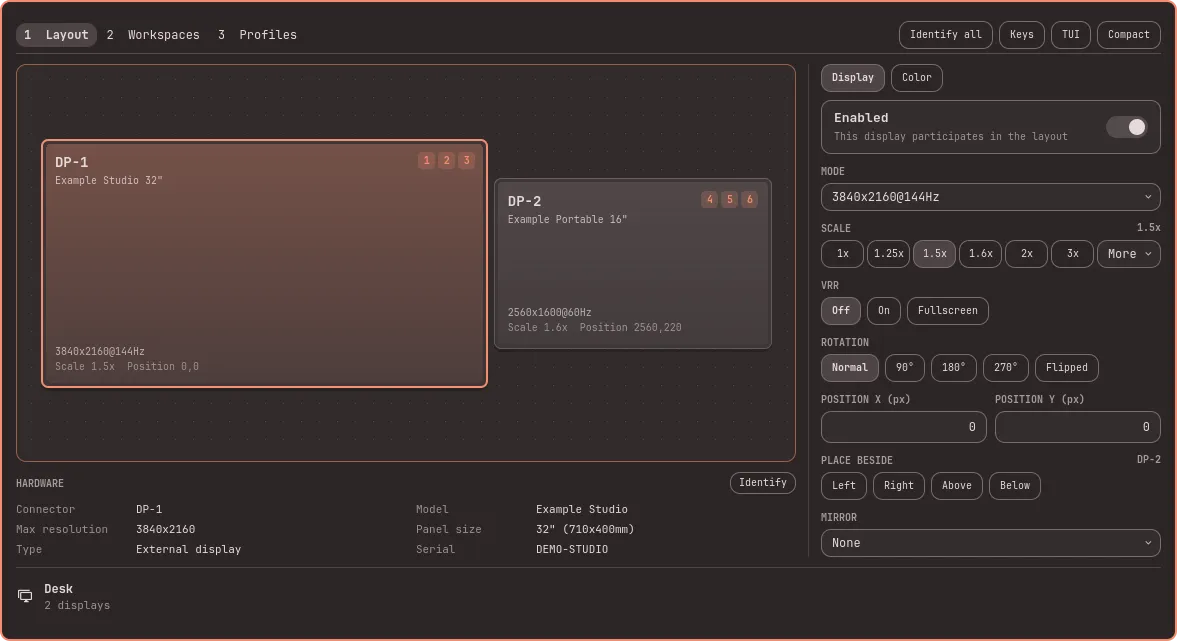Viewport: 1177px width, 641px height.
Task: Rotate display 90°
Action: (905, 368)
